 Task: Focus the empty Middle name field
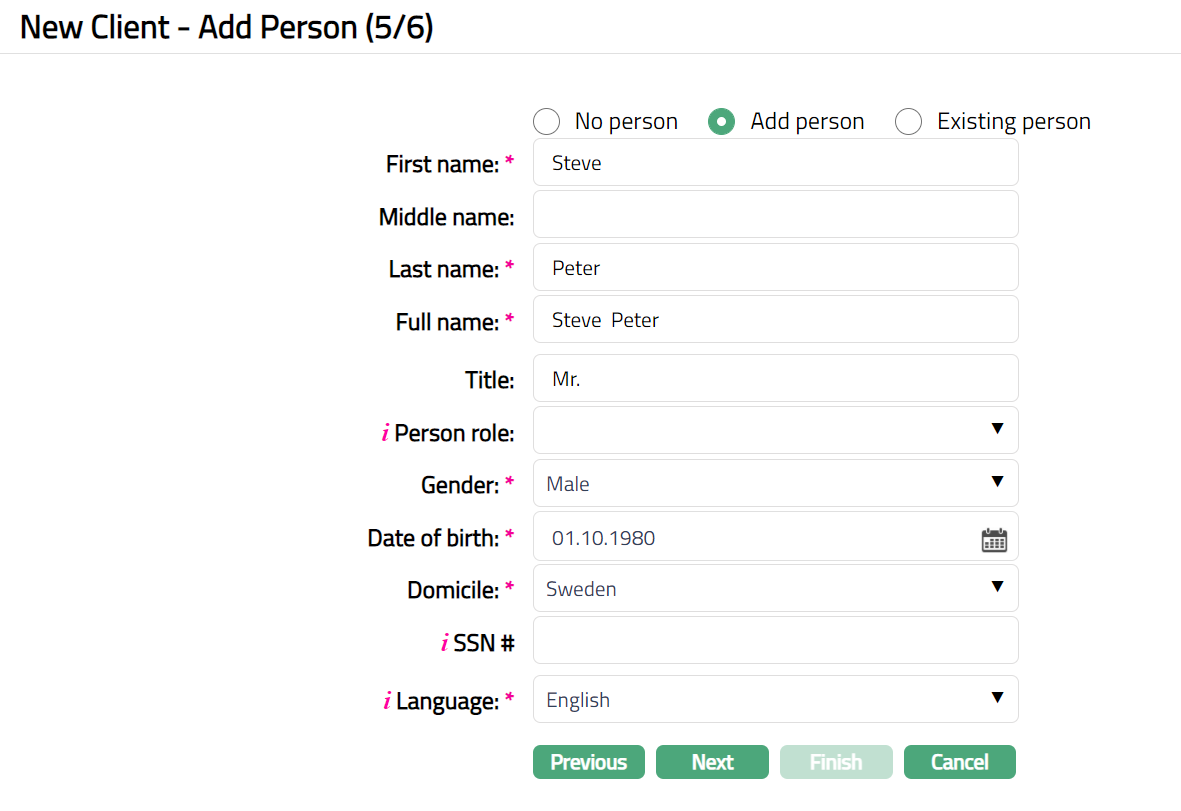pyautogui.click(x=775, y=215)
